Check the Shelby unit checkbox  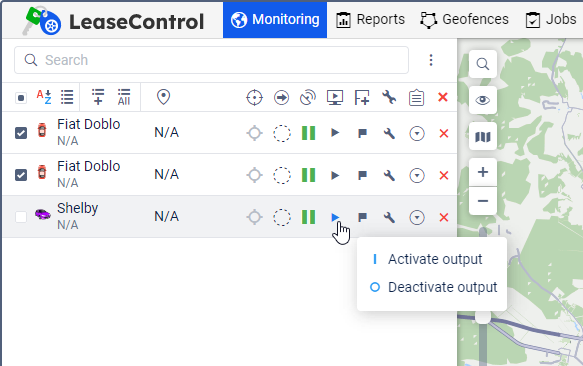(x=21, y=217)
